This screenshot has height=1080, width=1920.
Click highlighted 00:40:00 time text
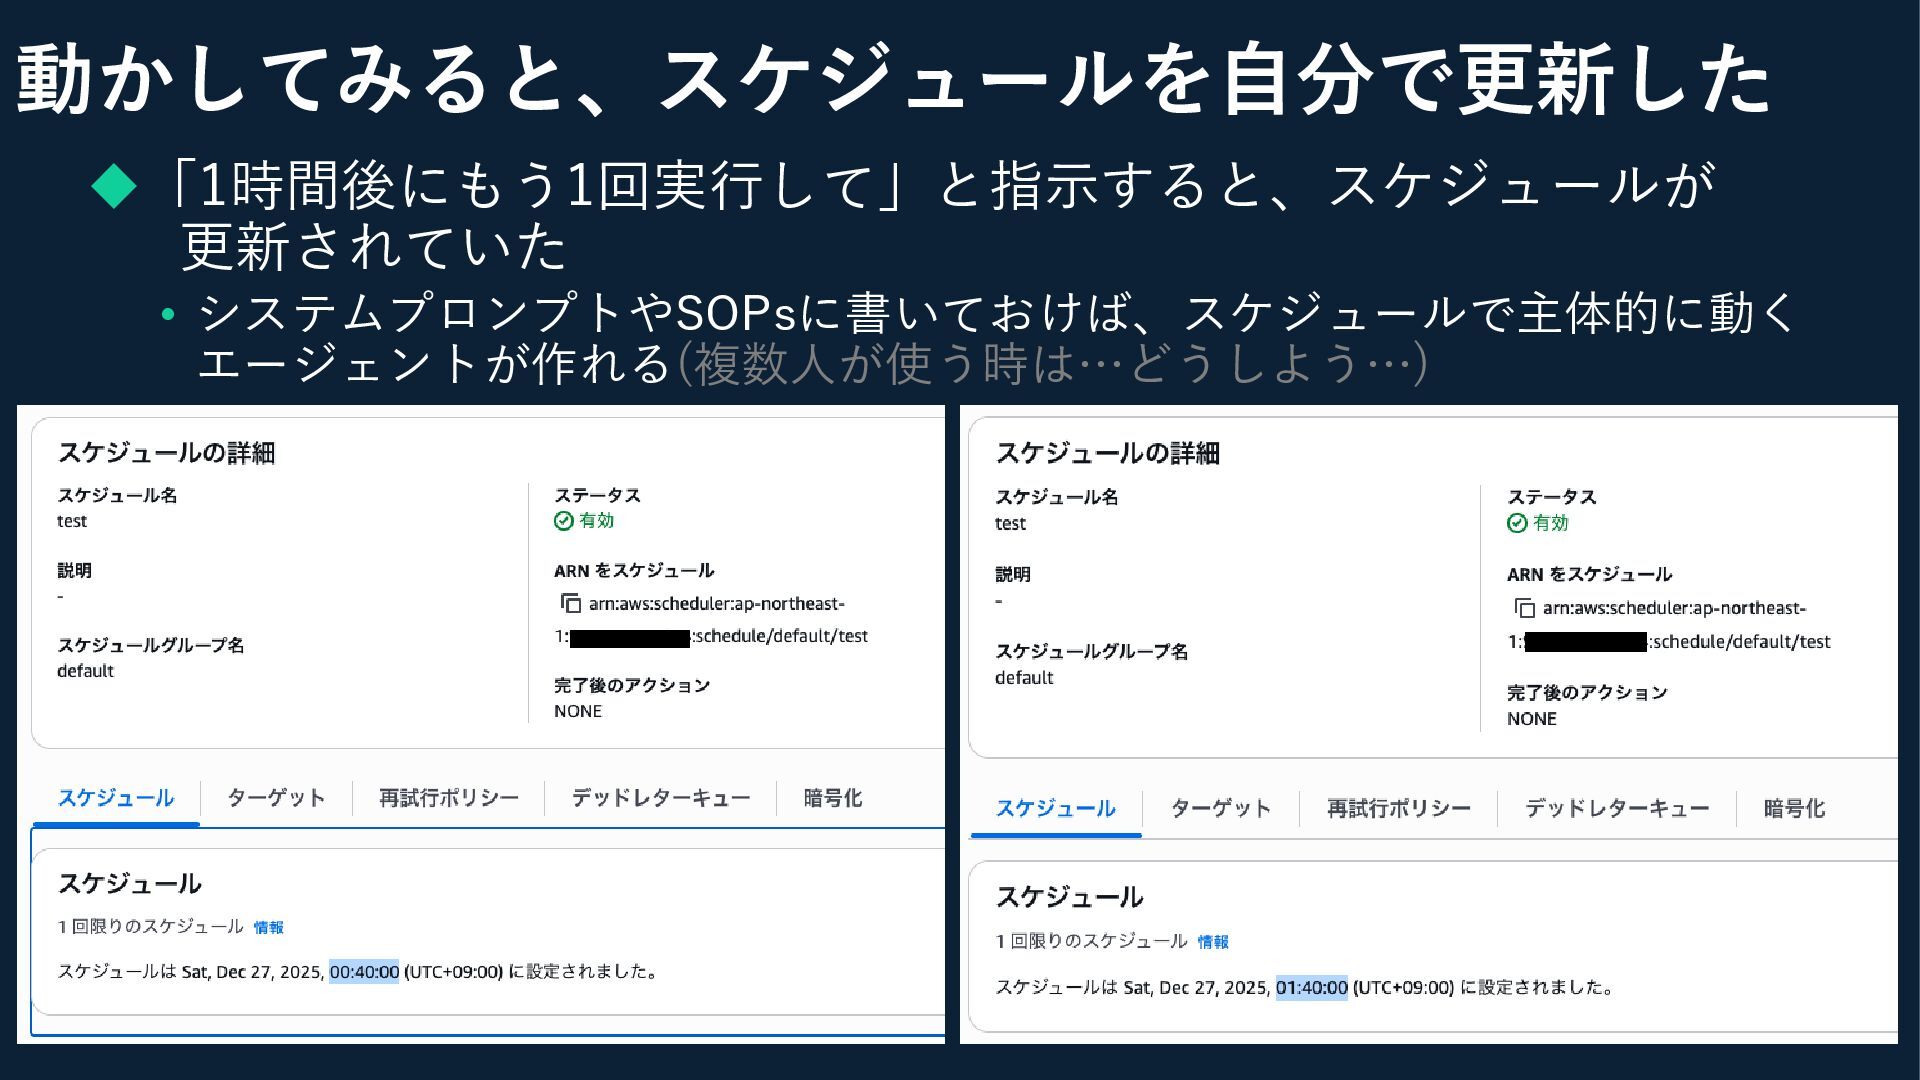coord(364,972)
